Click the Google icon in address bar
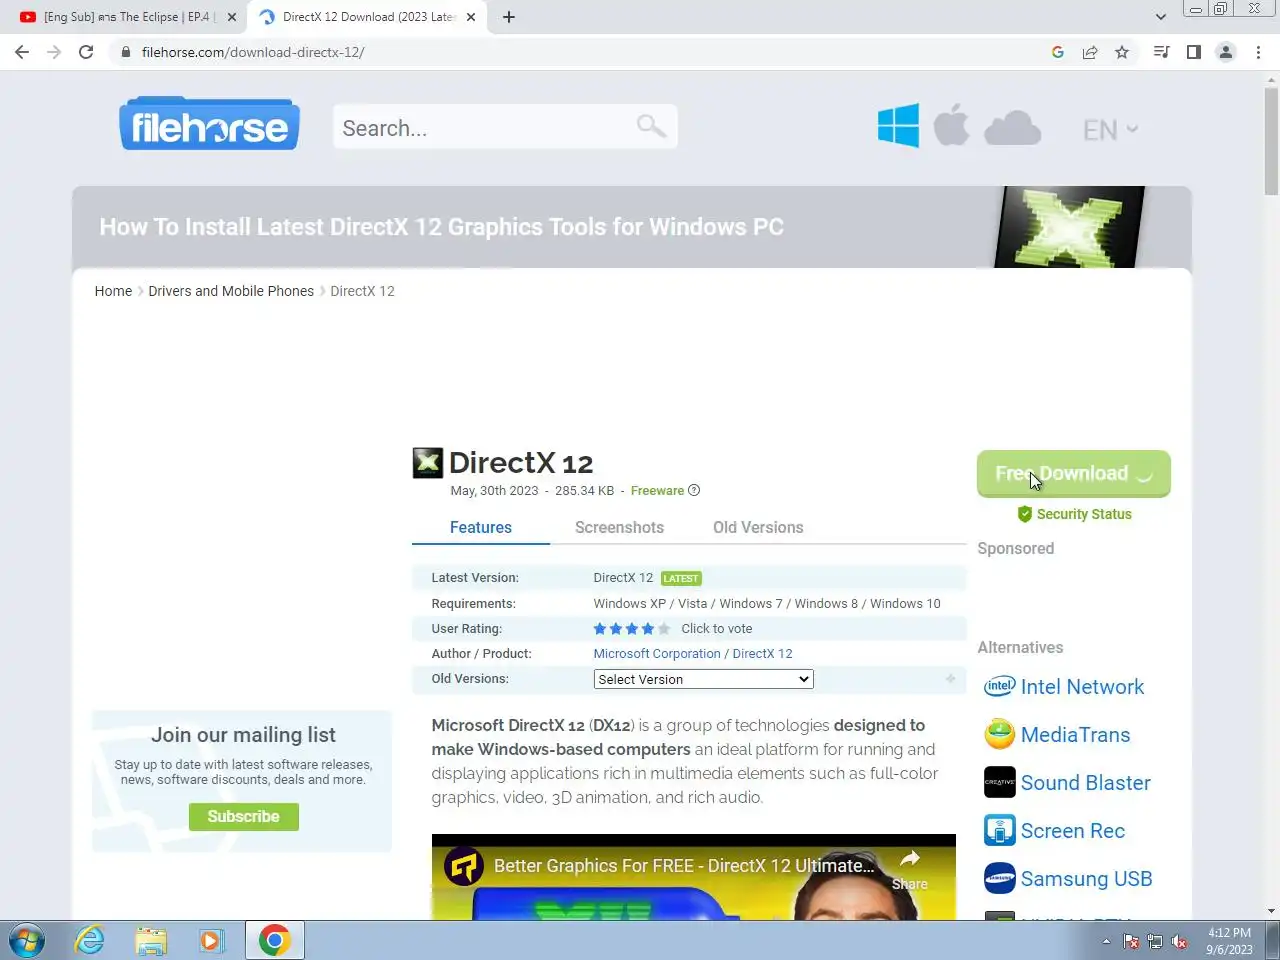 (x=1058, y=52)
